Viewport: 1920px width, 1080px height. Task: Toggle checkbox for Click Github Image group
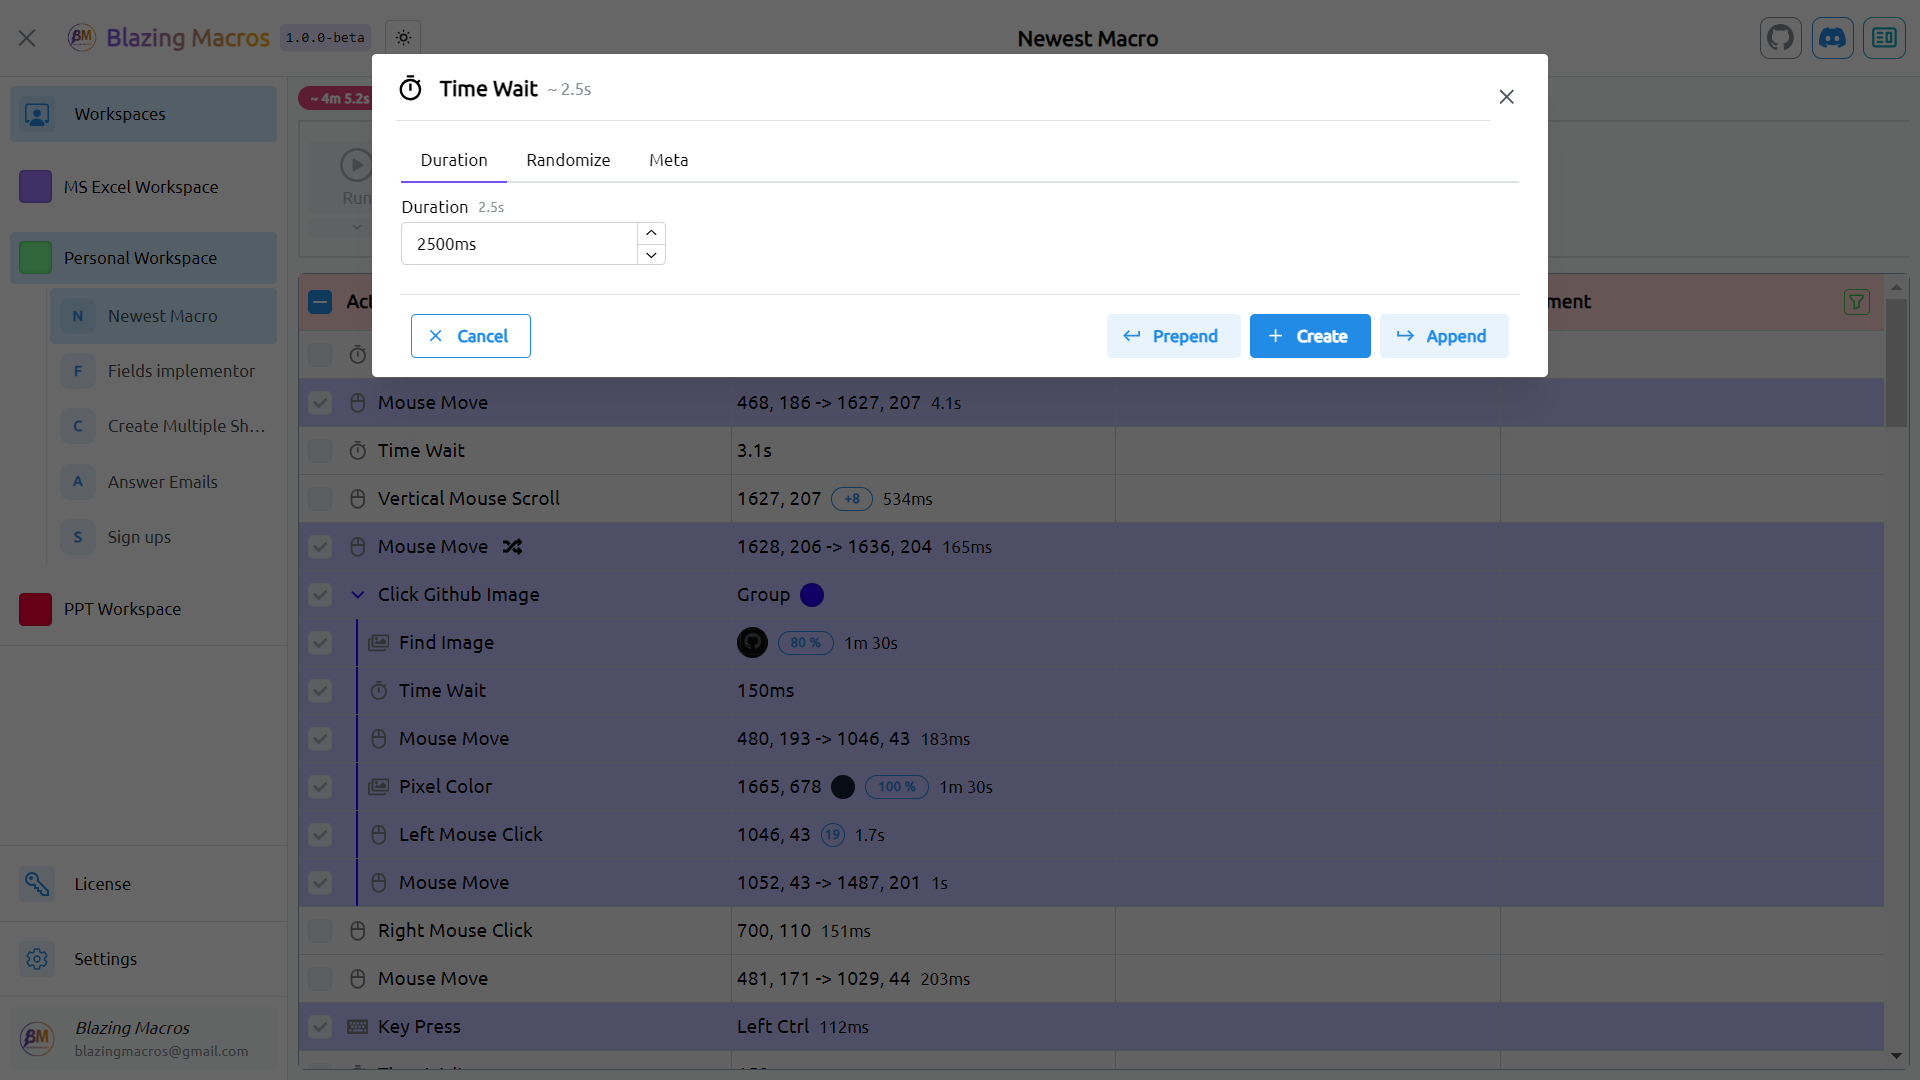320,595
